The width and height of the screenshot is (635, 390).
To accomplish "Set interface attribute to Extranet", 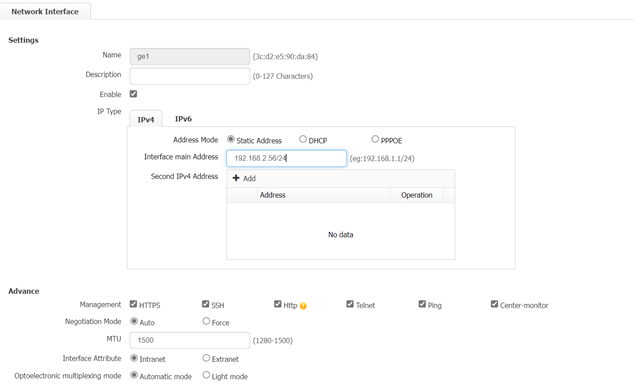I will click(206, 358).
